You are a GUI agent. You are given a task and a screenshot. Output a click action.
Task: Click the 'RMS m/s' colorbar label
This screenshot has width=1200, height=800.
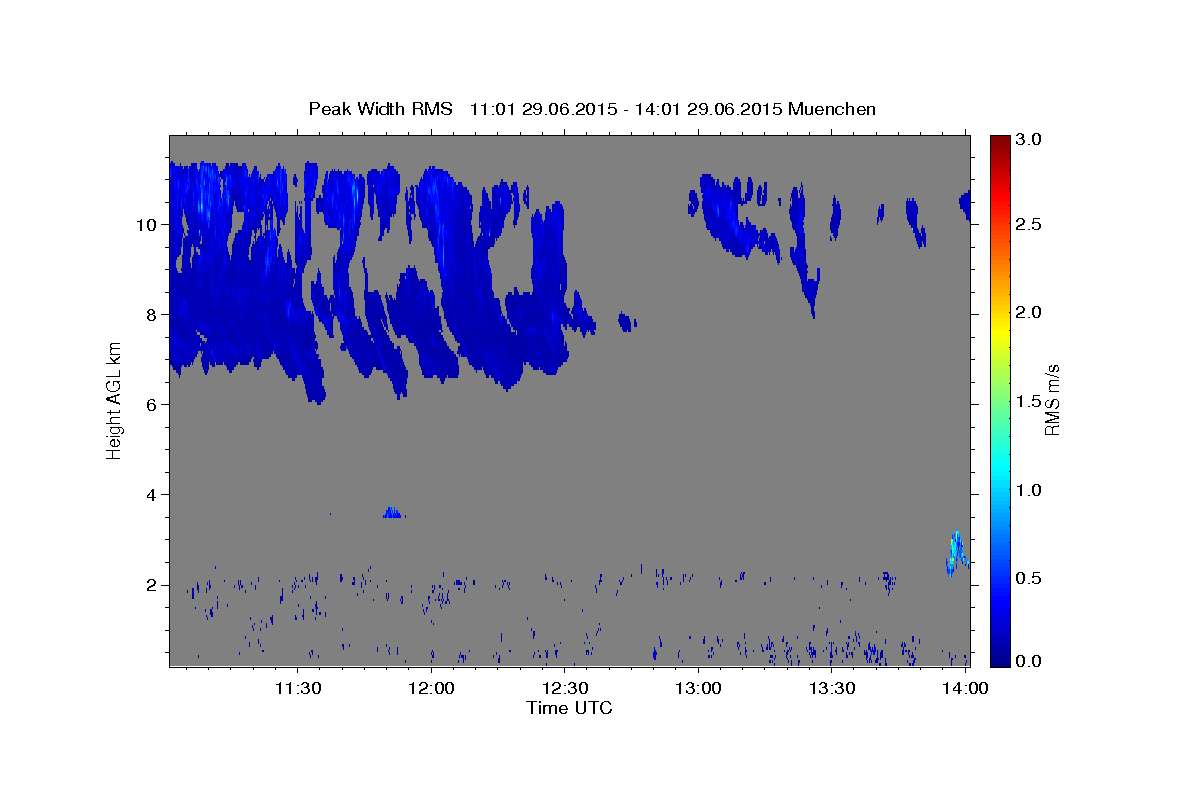point(1052,400)
